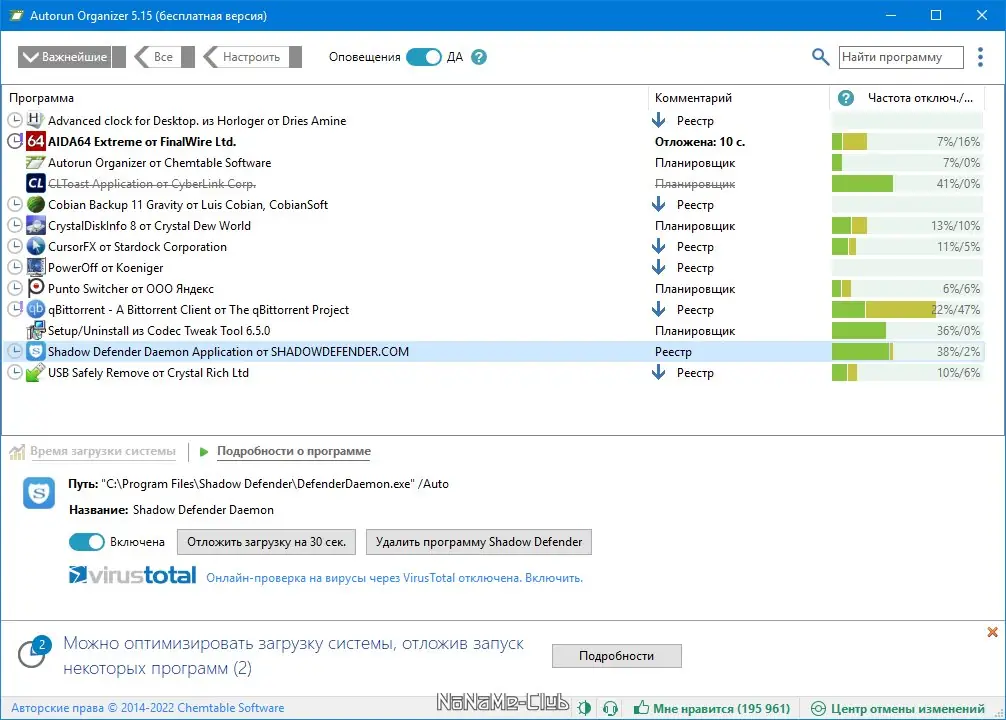
Task: Click the Найти программу search field
Action: [901, 57]
